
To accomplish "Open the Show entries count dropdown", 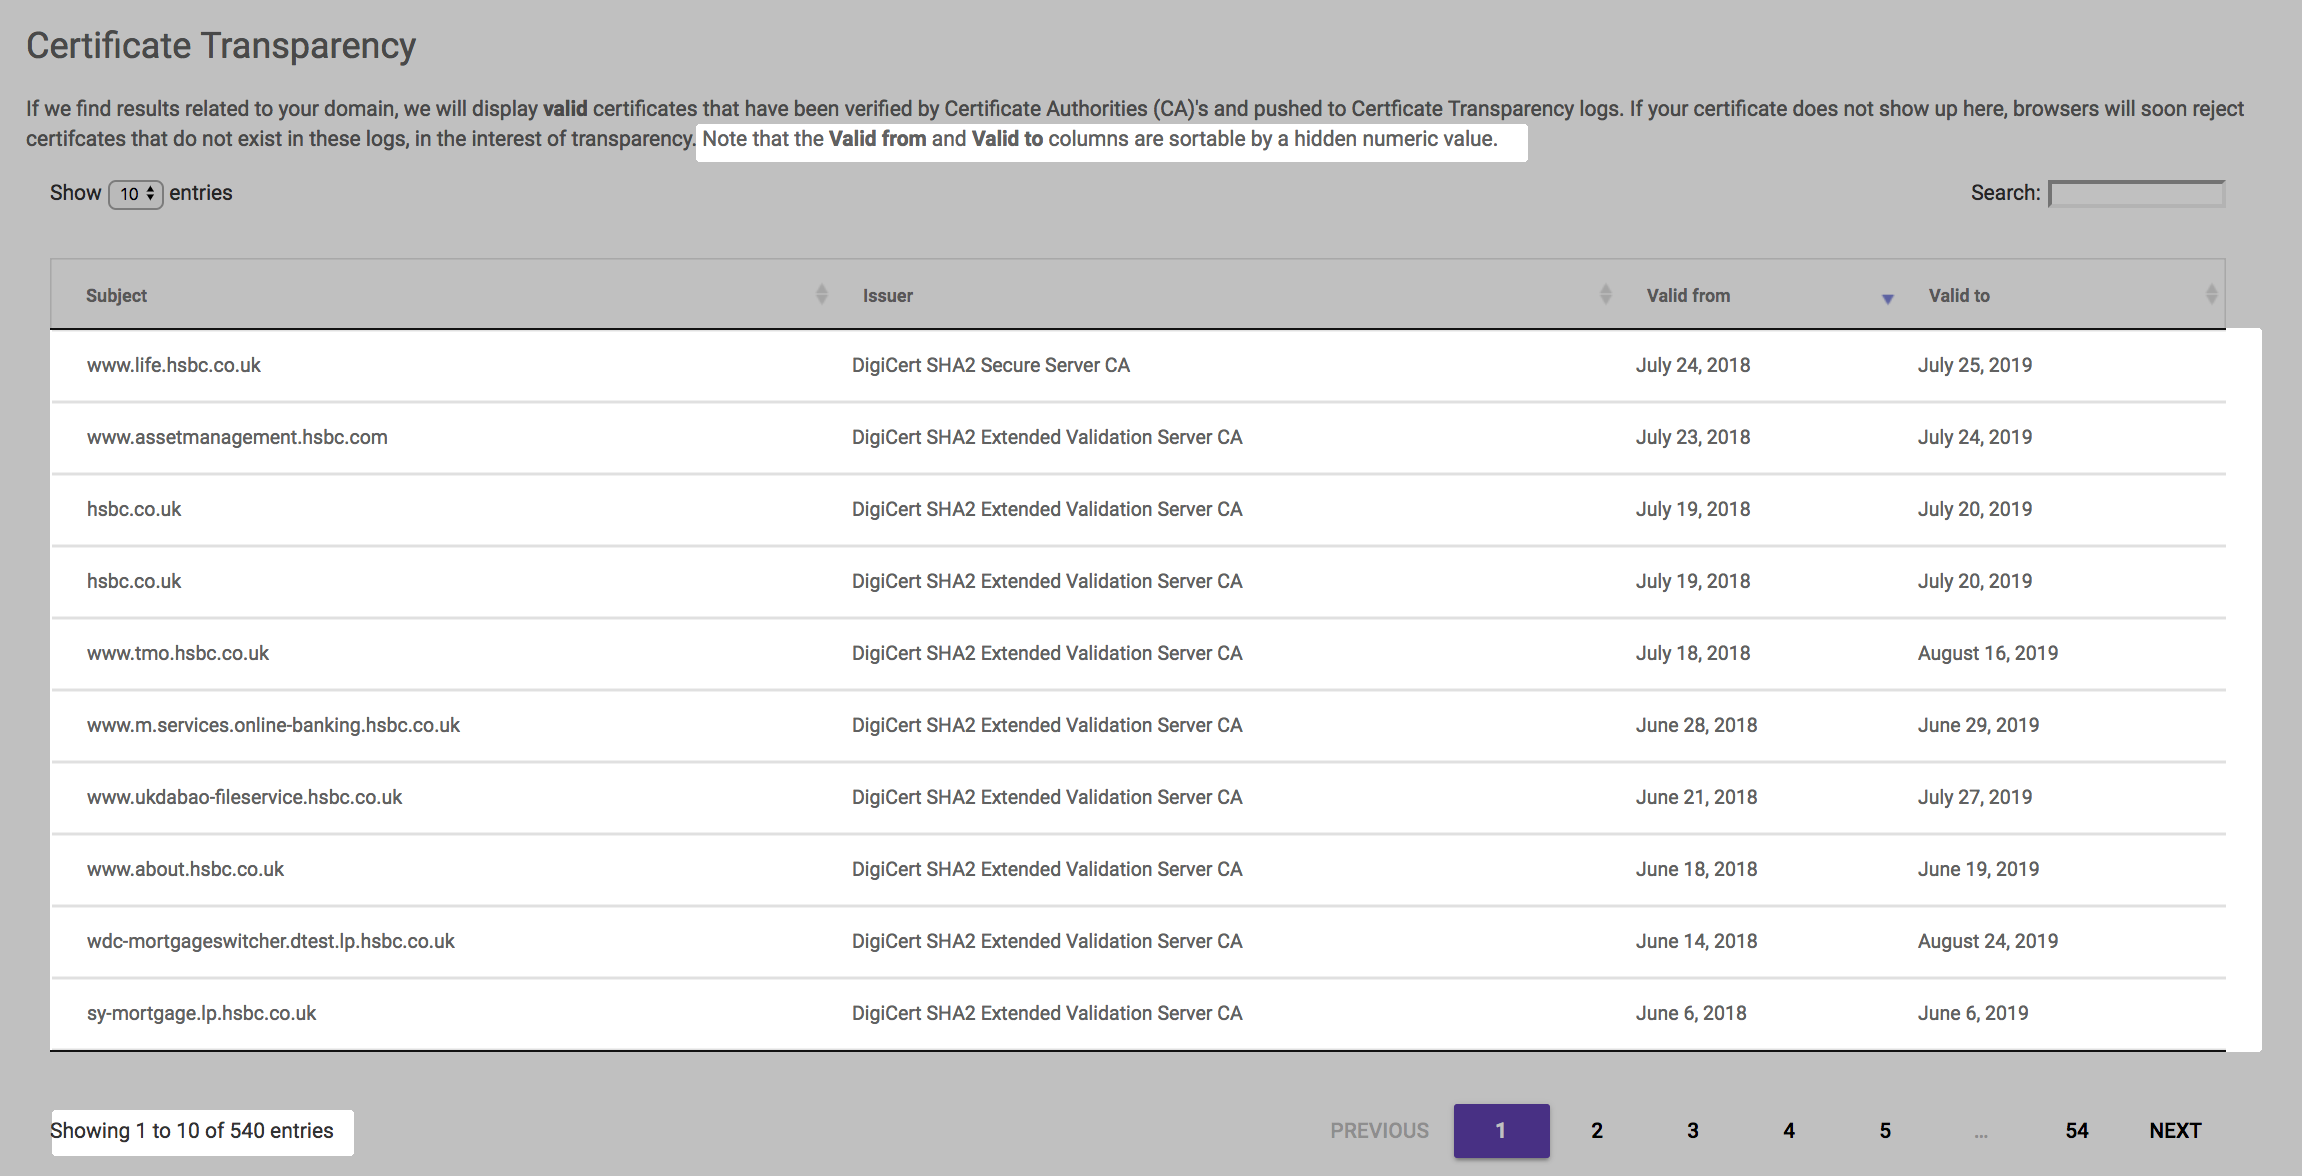I will coord(136,194).
